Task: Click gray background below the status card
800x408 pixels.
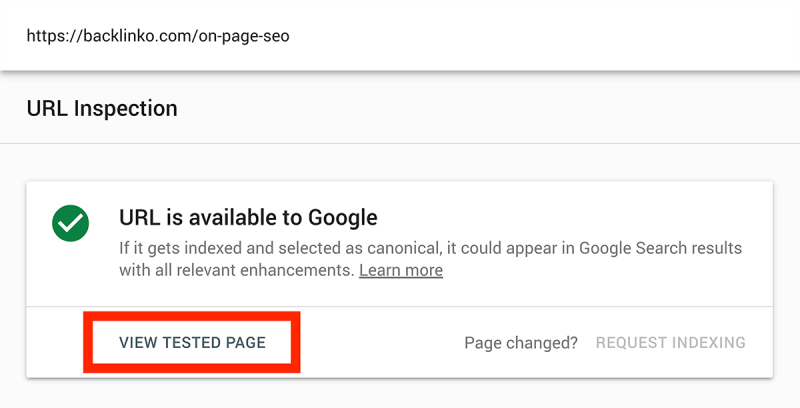Action: pyautogui.click(x=400, y=394)
